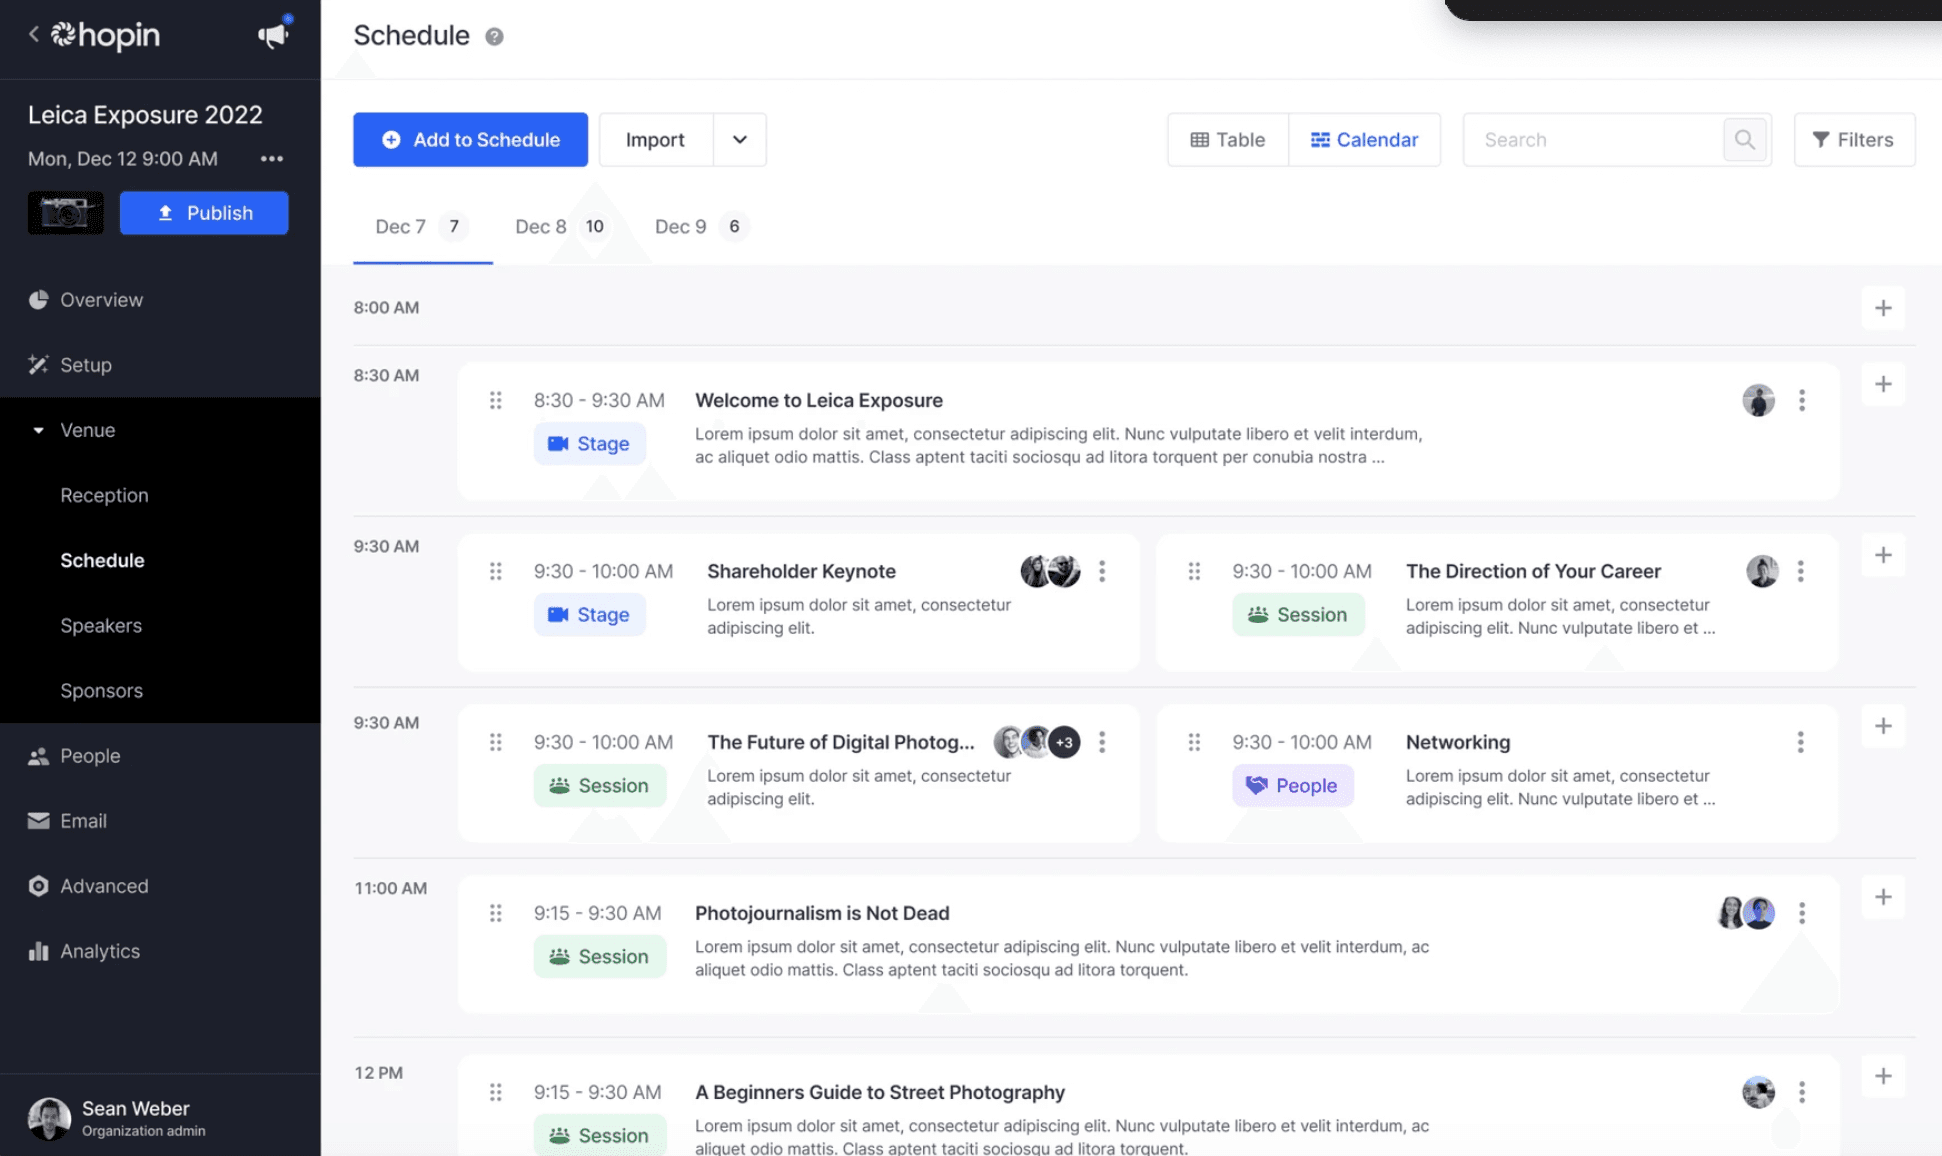Screen dimensions: 1942x1156
Task: Open Analytics from the sidebar
Action: [99, 951]
